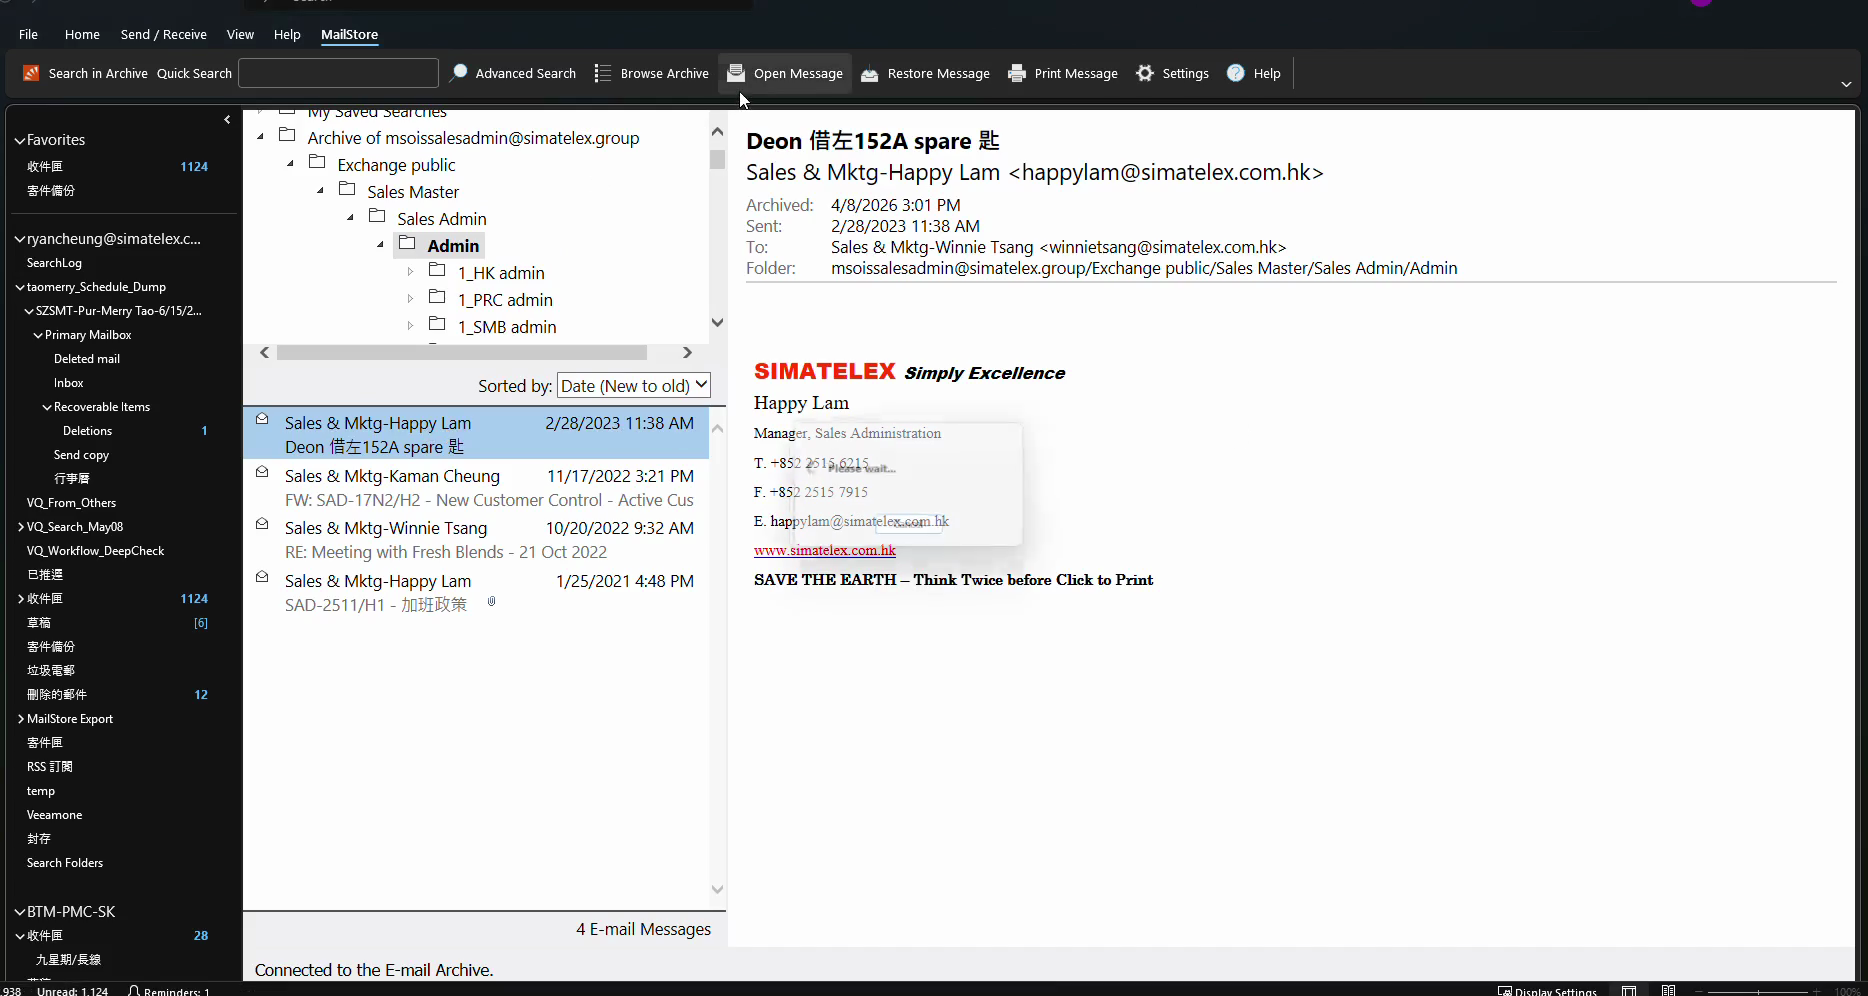1868x996 pixels.
Task: Click the Reminders bell in status bar
Action: [x=134, y=991]
